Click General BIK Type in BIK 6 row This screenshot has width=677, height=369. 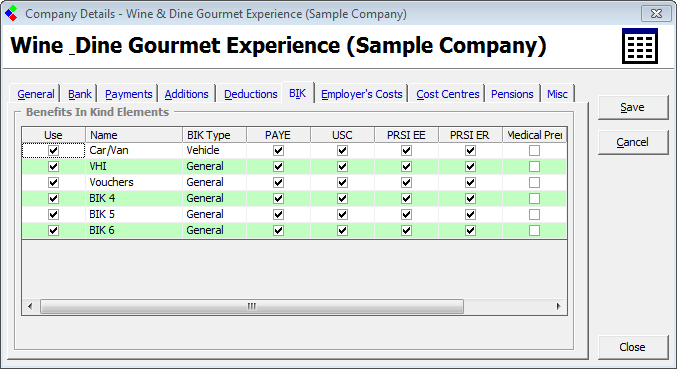214,230
